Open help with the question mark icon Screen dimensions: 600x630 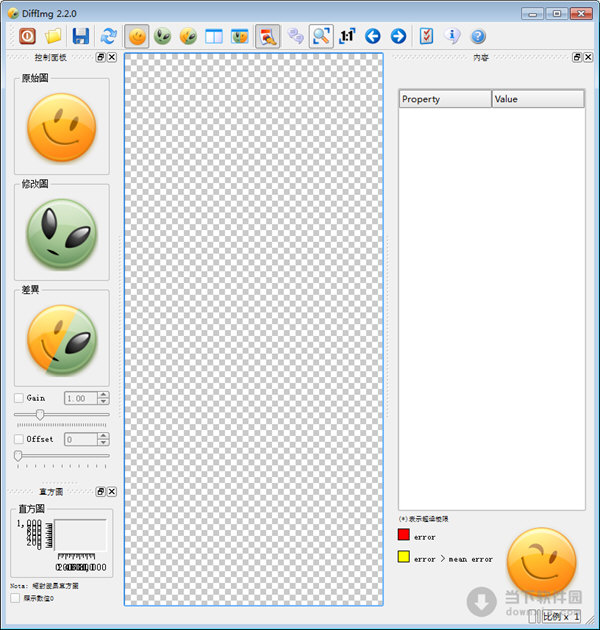tap(478, 36)
